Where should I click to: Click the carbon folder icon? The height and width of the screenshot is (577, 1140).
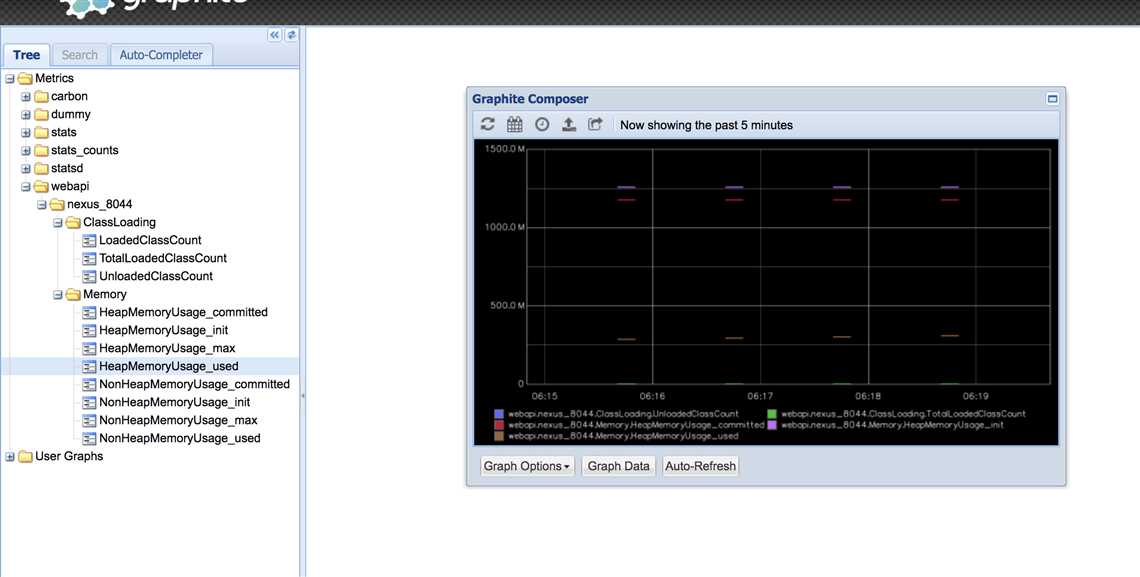41,97
